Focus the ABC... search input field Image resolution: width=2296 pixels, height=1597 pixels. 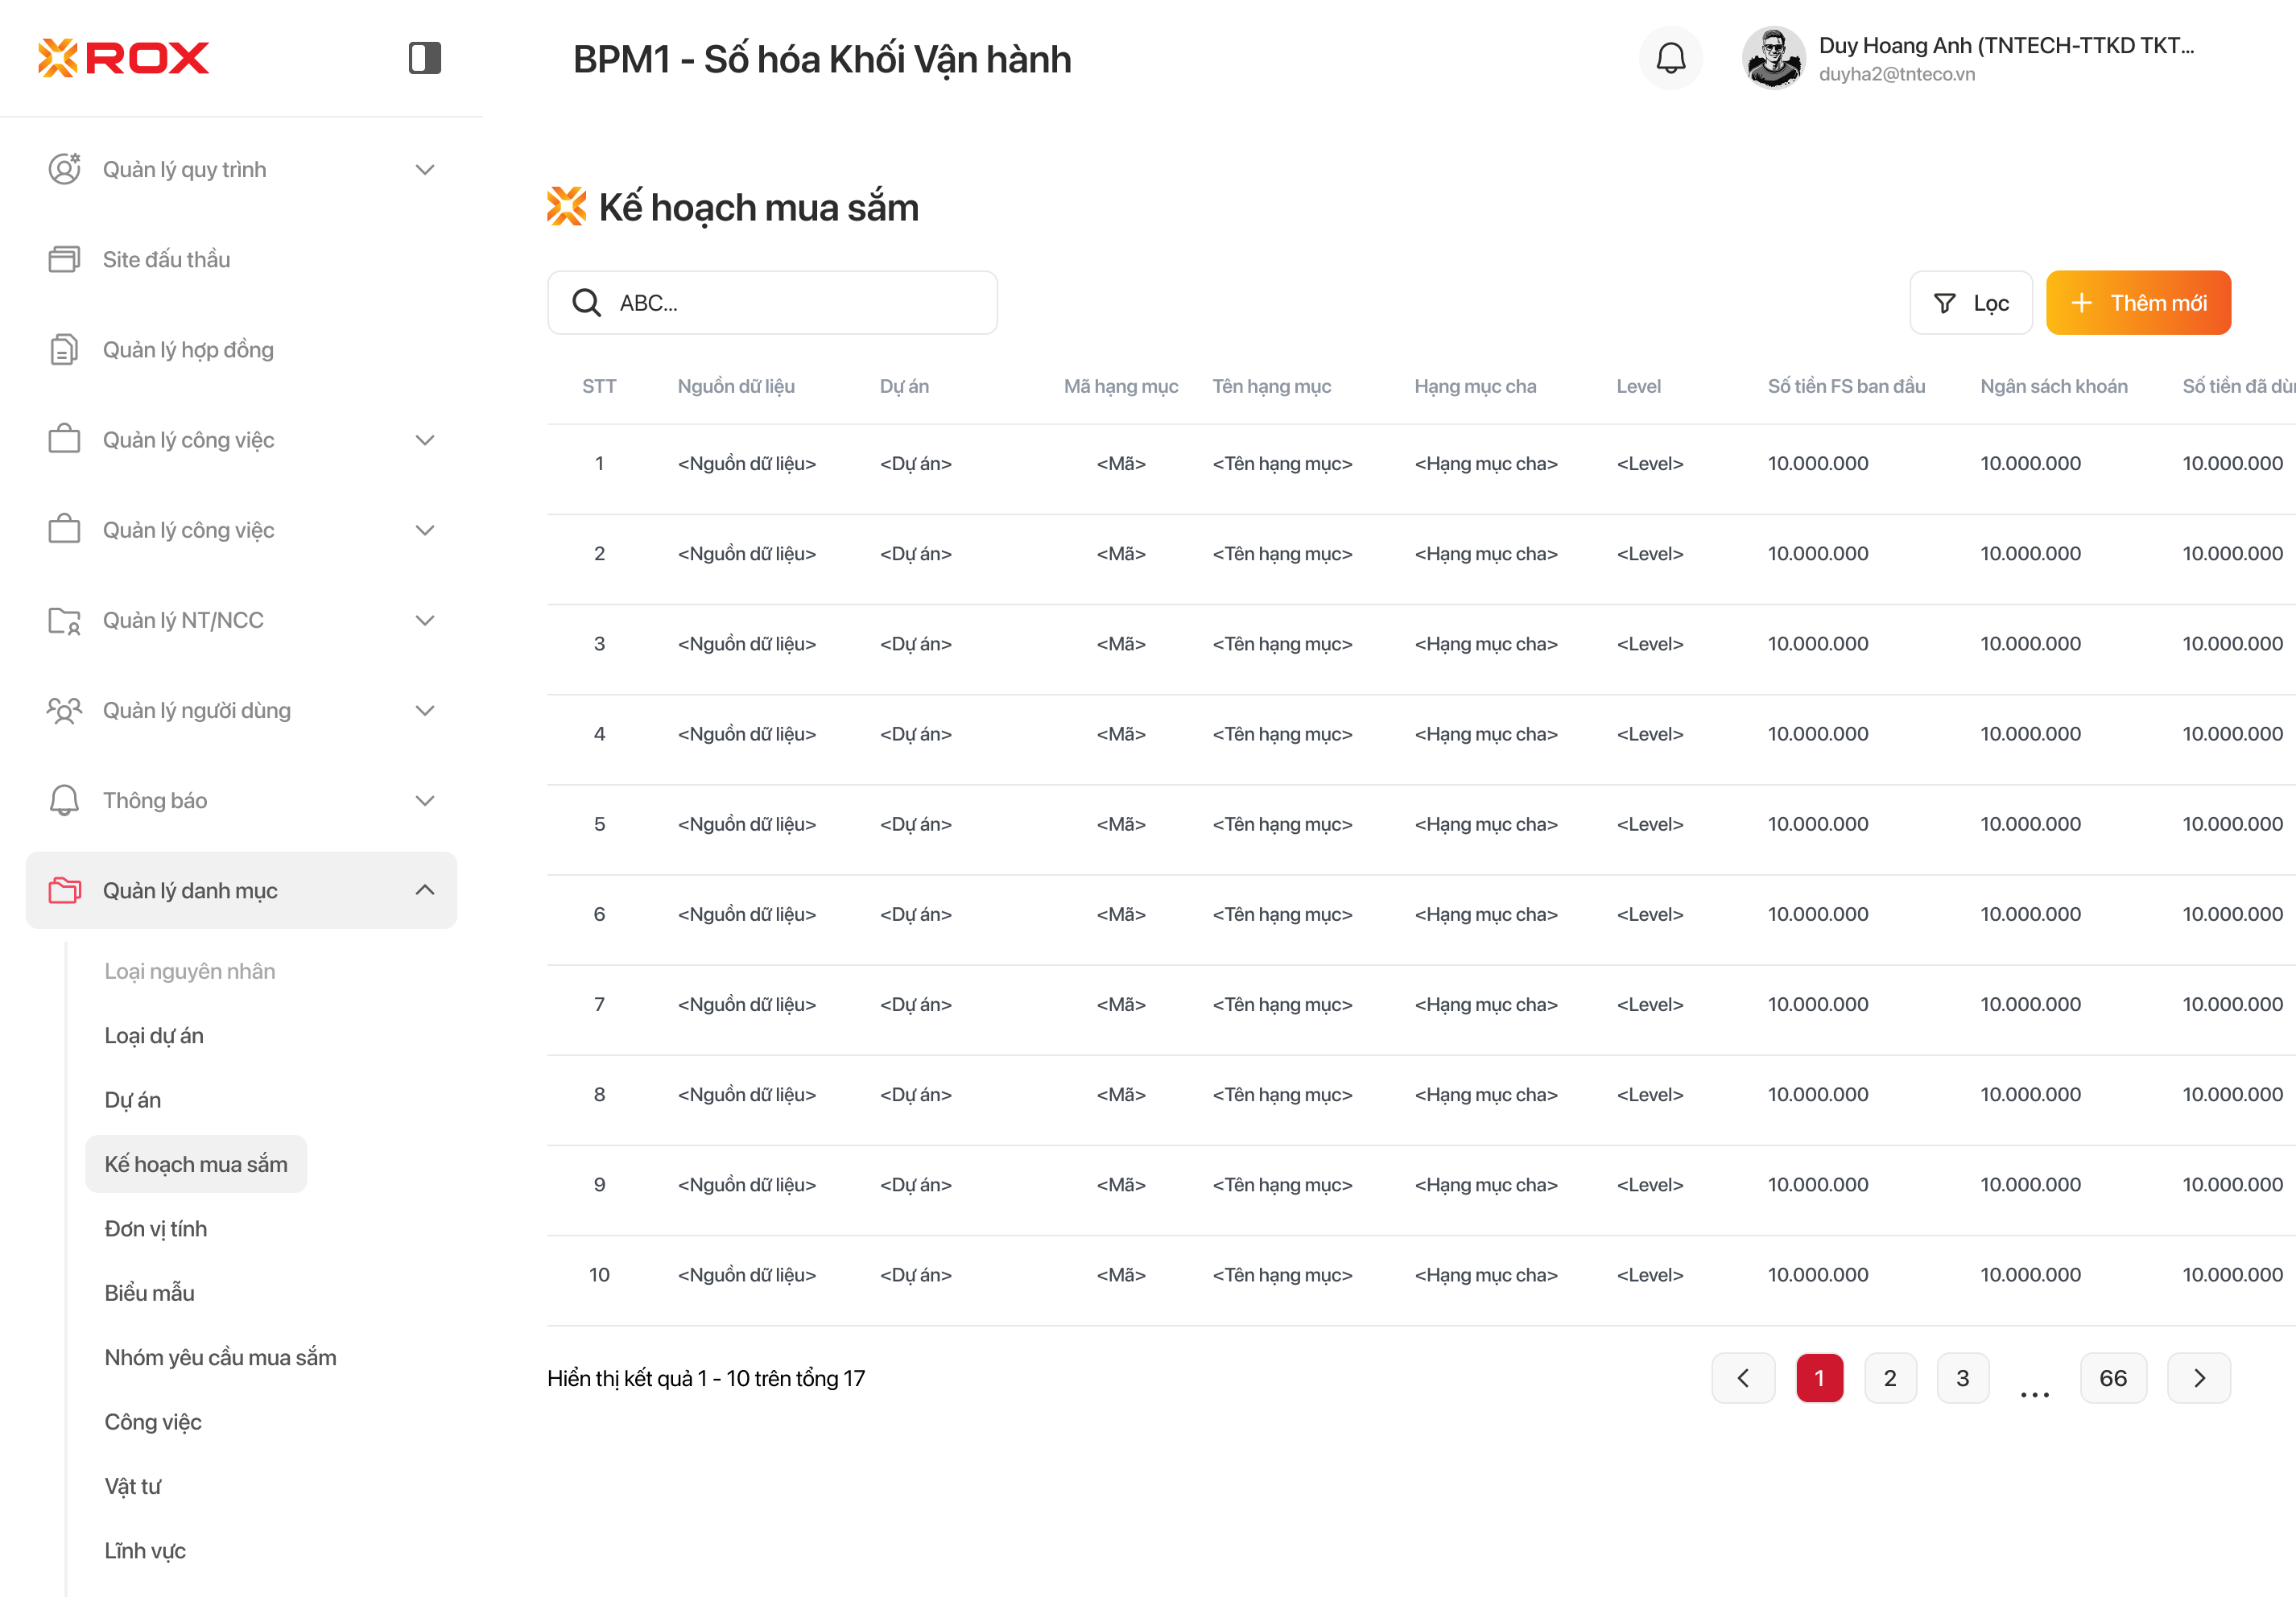800,303
